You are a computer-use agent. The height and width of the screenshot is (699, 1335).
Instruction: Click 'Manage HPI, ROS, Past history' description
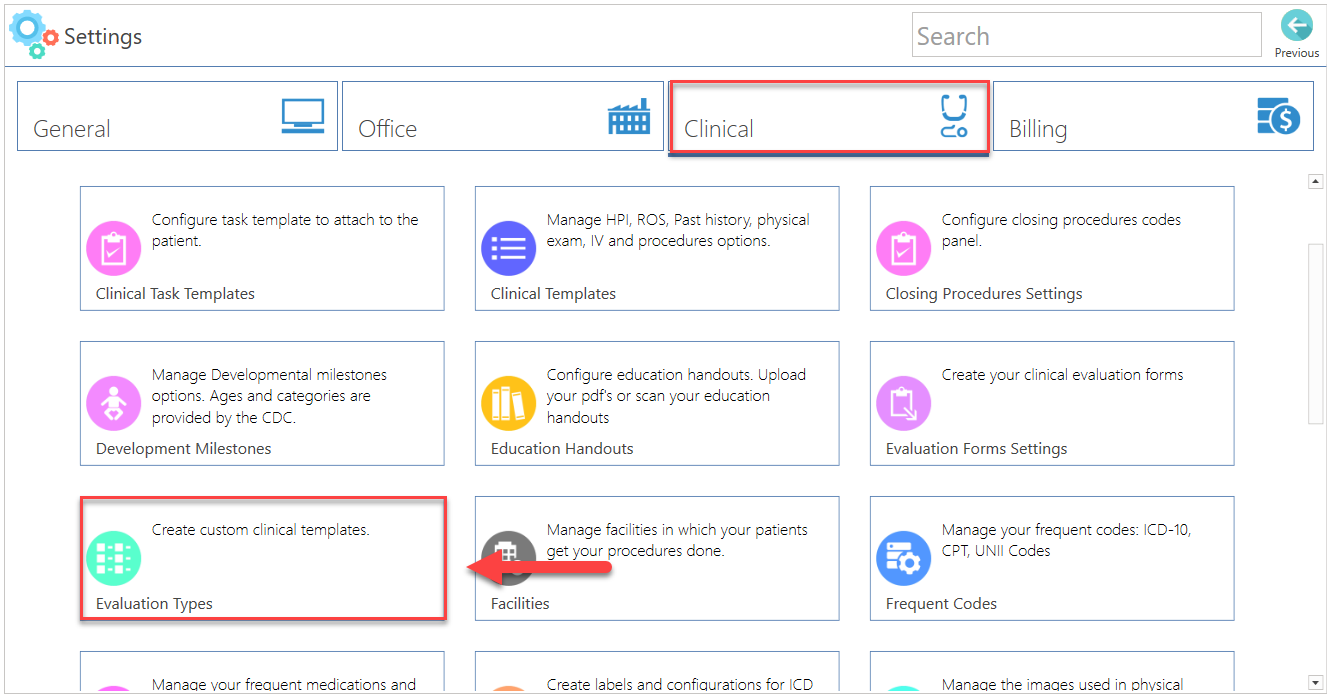coord(678,230)
